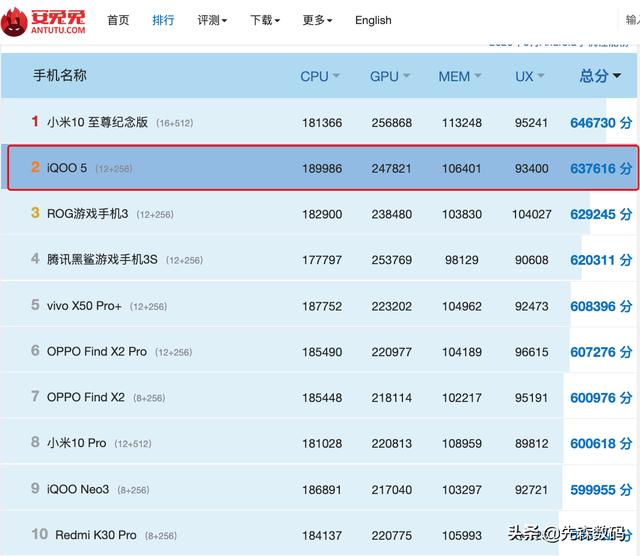Click total score 607276 分
640x556 pixels.
coord(601,352)
